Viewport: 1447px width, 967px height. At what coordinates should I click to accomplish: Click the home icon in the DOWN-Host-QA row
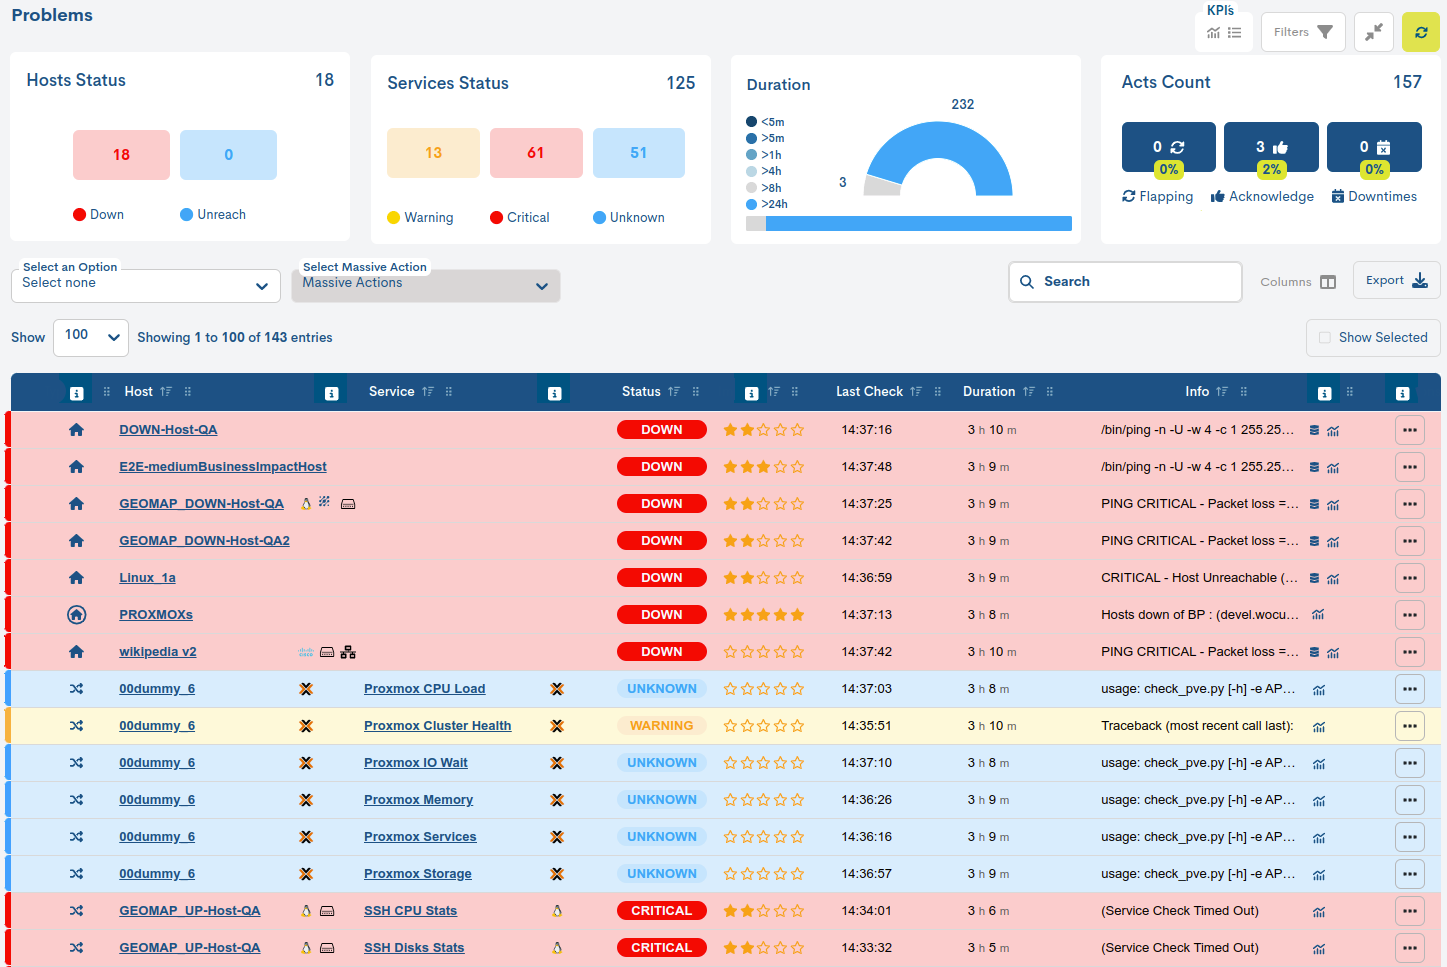click(76, 430)
